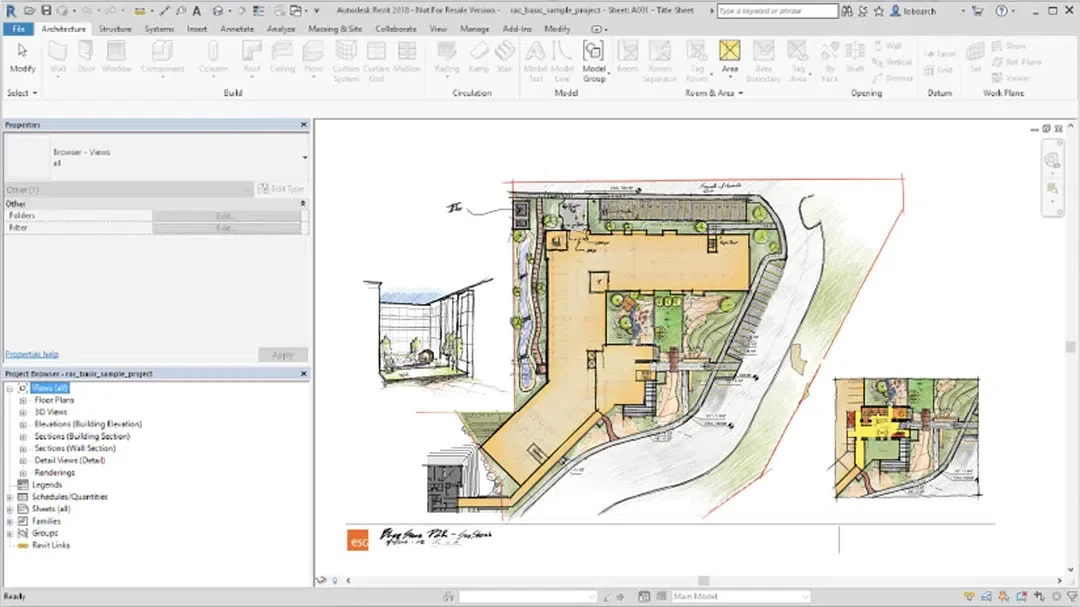Switch to the Massing & Site tab
This screenshot has height=607, width=1080.
click(x=335, y=29)
